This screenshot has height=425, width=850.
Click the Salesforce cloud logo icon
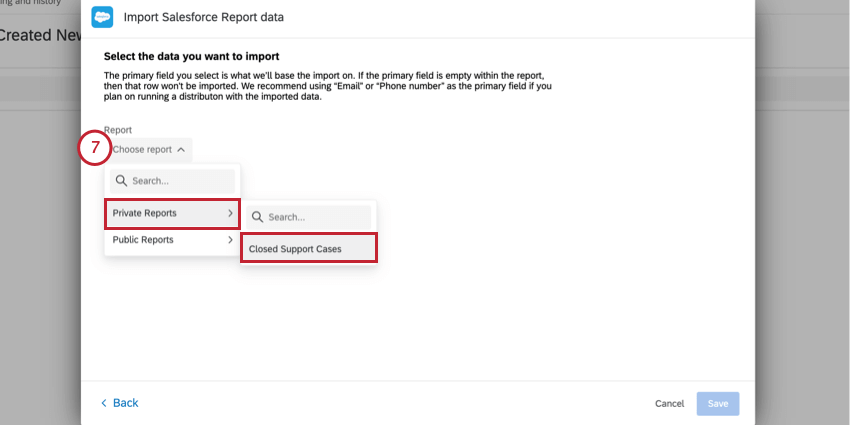pos(102,17)
